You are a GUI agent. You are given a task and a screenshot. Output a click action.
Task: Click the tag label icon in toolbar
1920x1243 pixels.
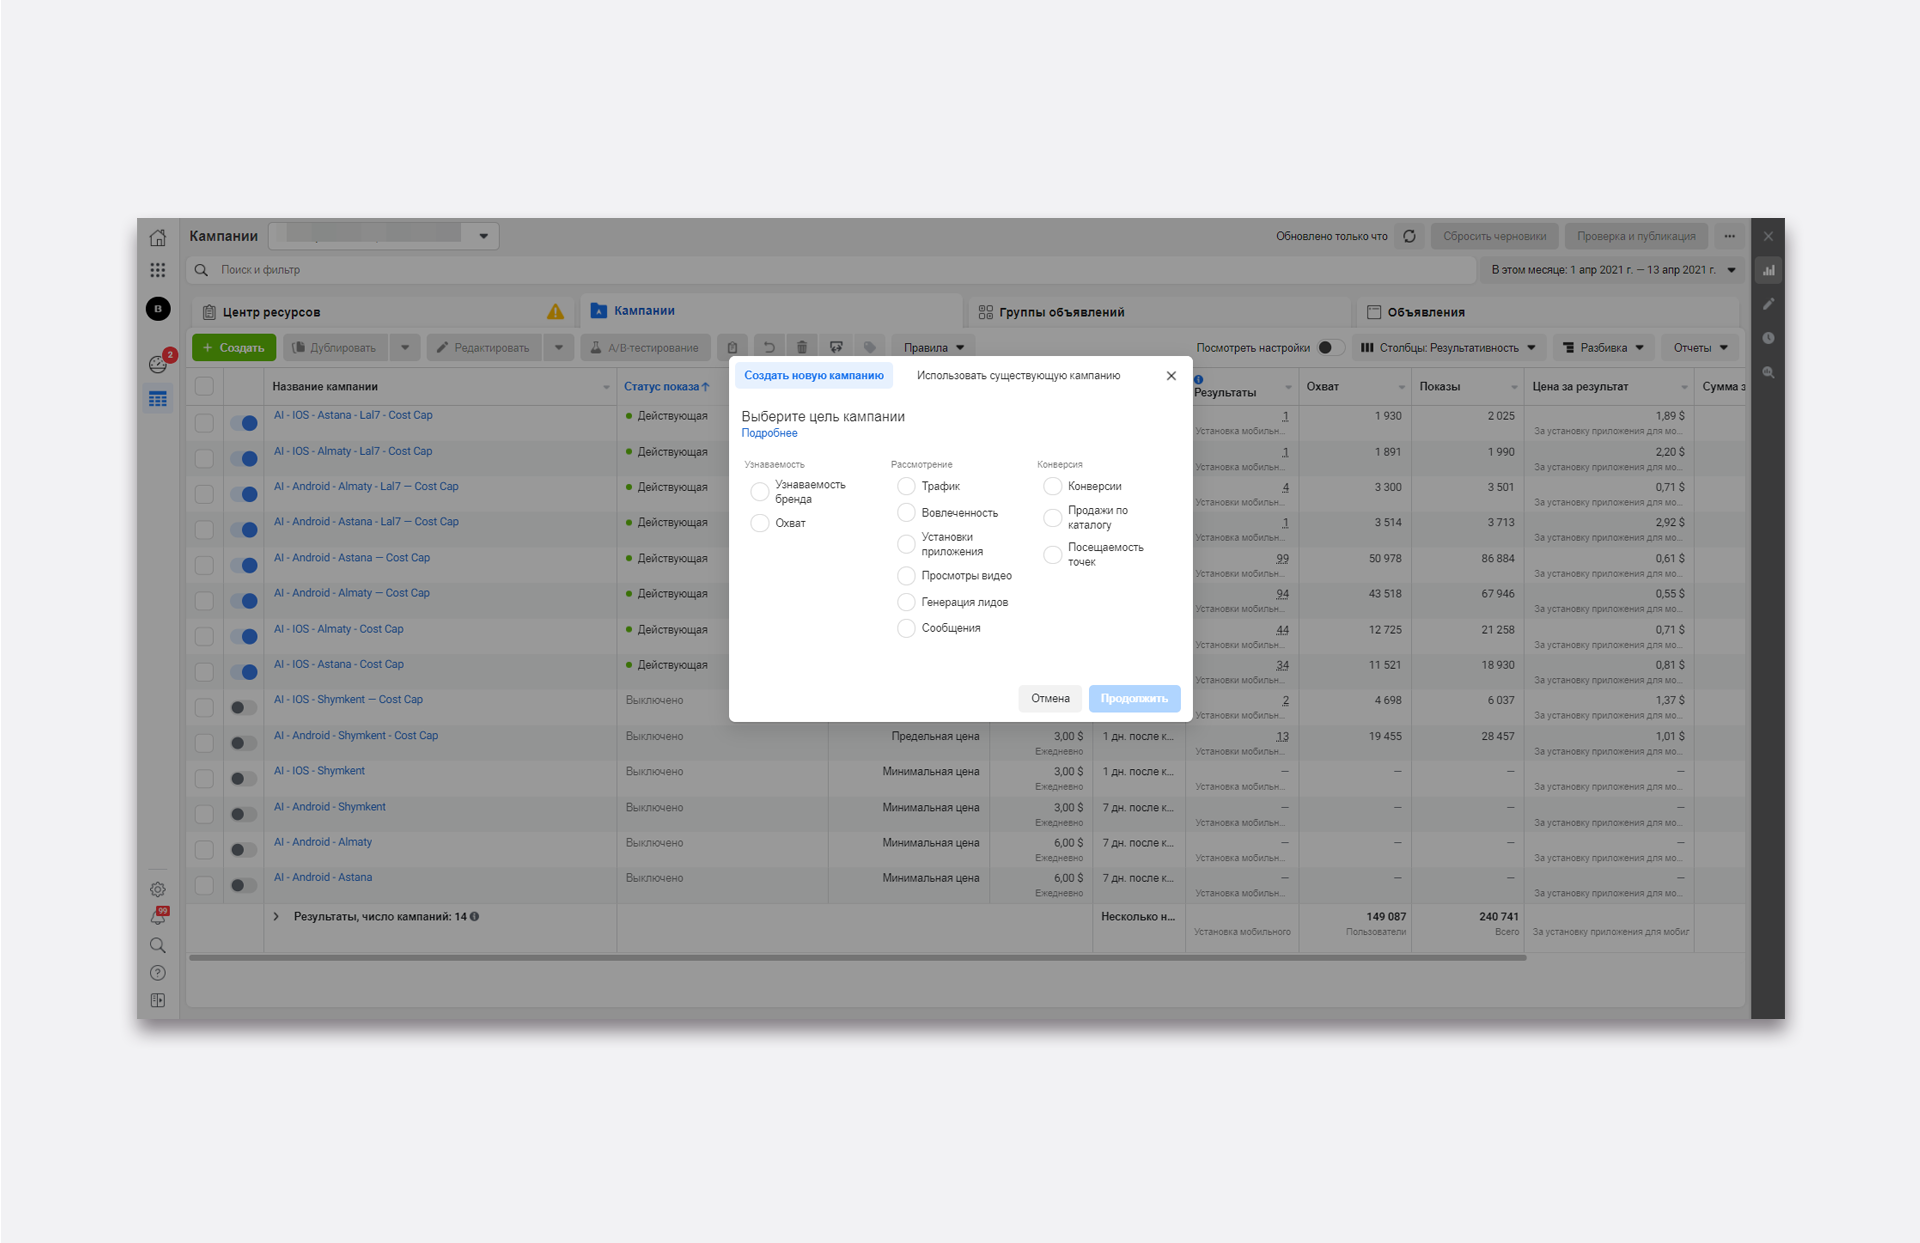[x=869, y=348]
